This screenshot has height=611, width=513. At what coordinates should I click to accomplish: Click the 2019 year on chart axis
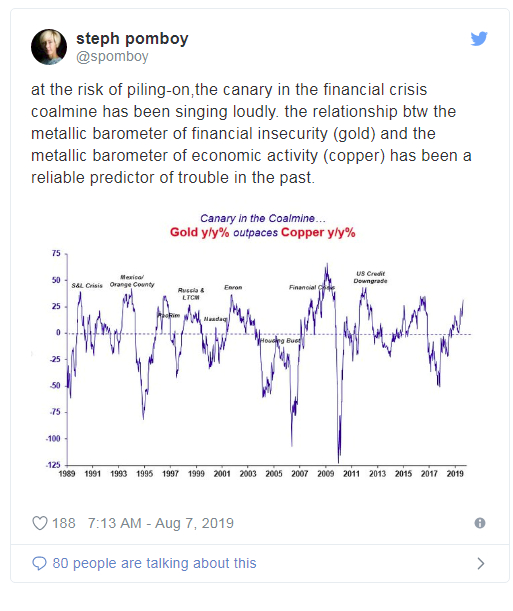pos(455,473)
